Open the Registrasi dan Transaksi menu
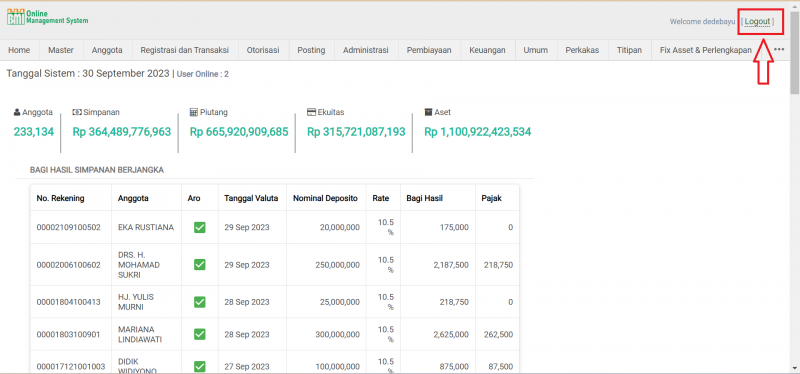Screen dimensions: 800x374 point(185,50)
